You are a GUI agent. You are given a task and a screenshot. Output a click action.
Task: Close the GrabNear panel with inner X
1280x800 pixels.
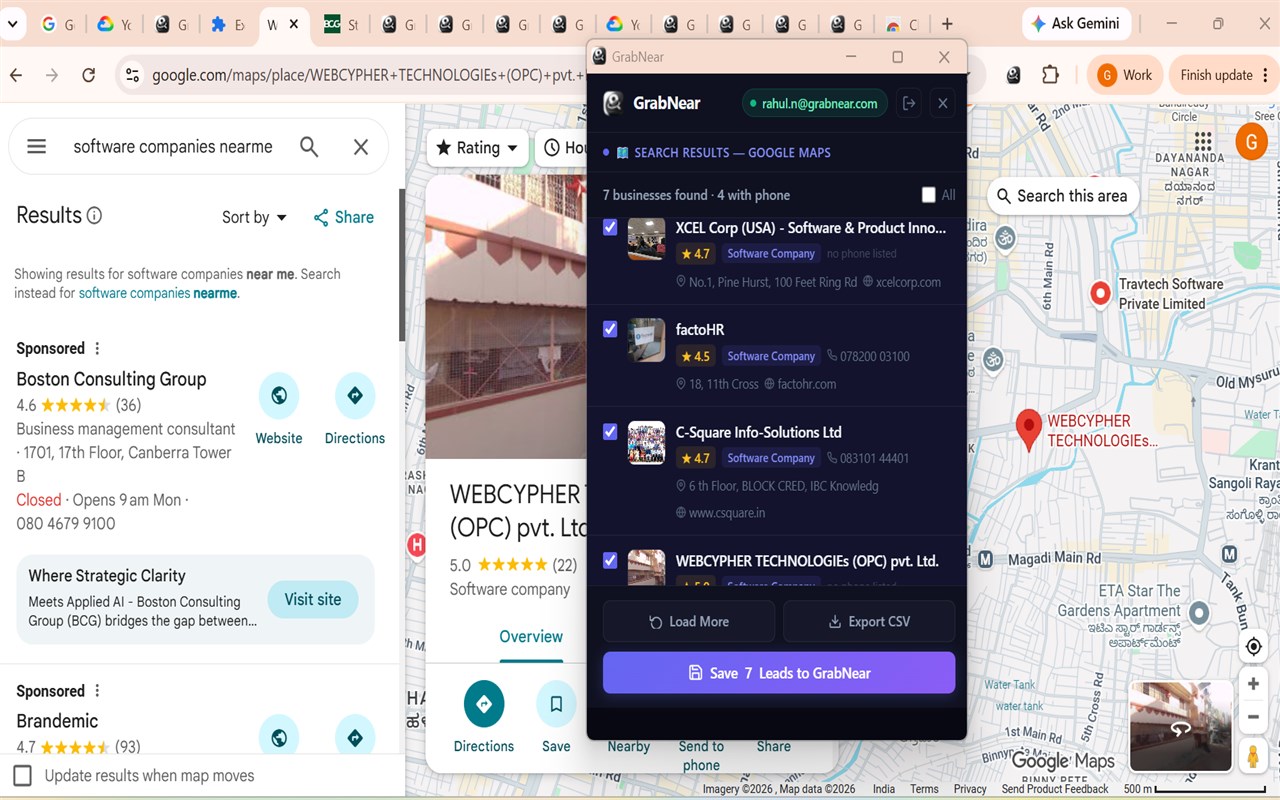942,103
